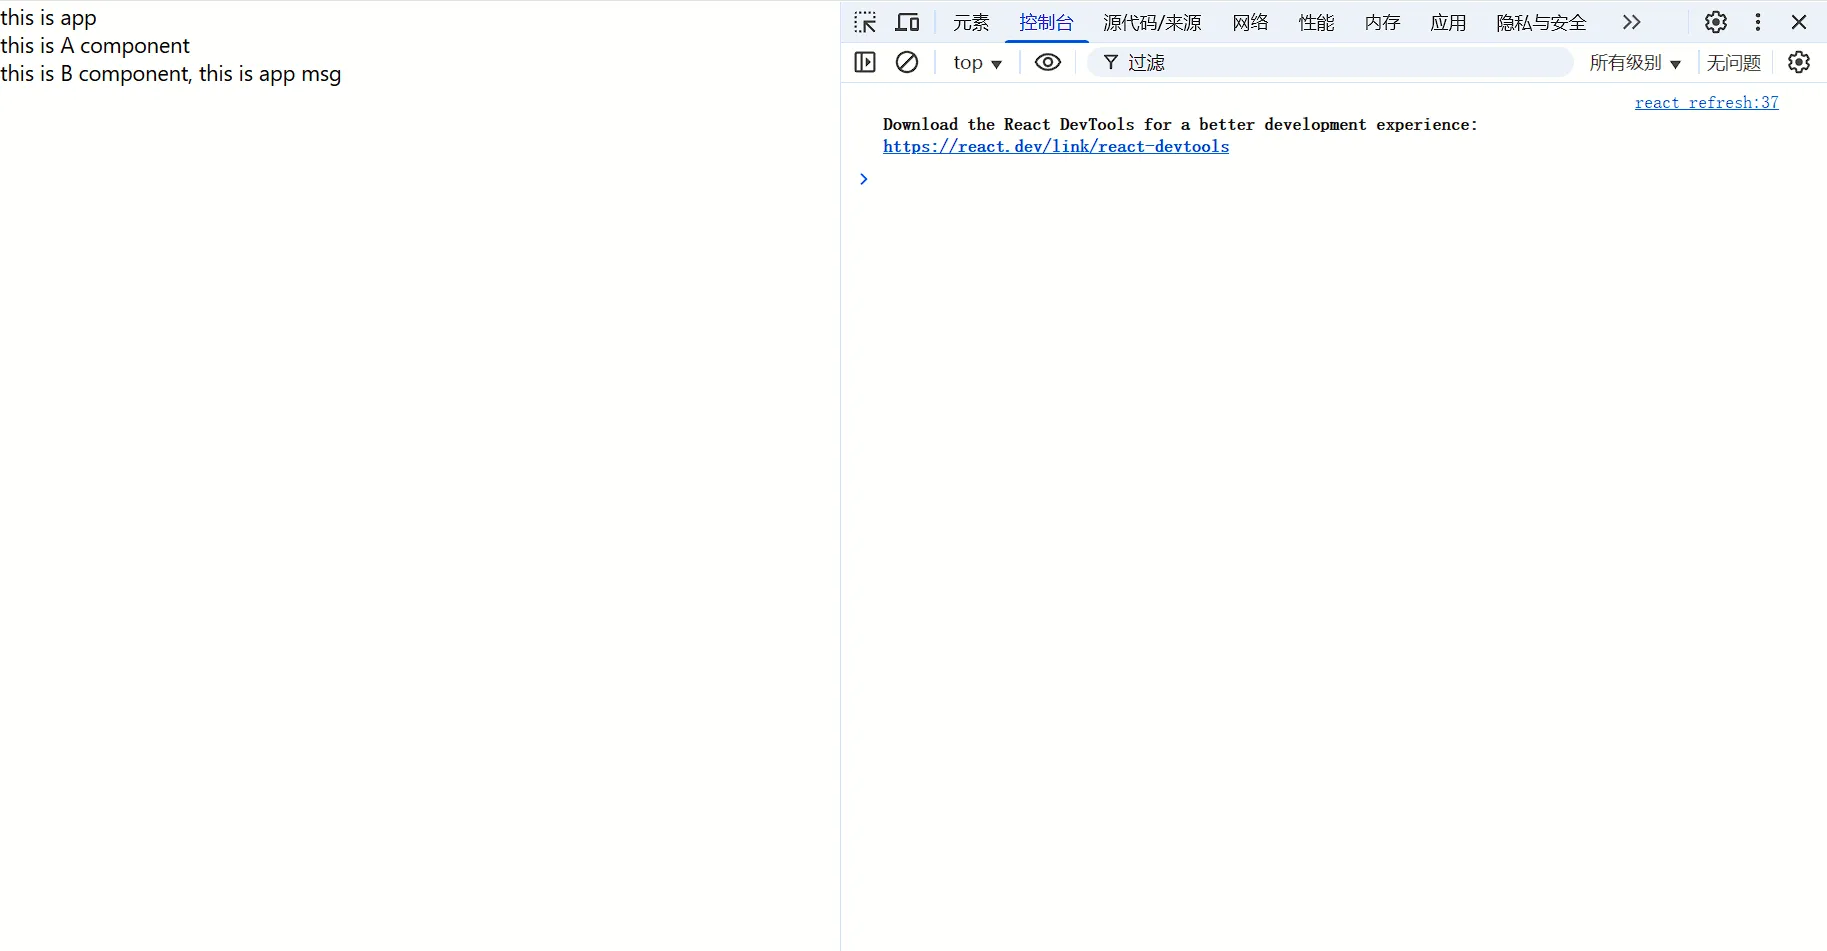Open the 元素 (Elements) tab
Image resolution: width=1827 pixels, height=951 pixels.
point(970,23)
